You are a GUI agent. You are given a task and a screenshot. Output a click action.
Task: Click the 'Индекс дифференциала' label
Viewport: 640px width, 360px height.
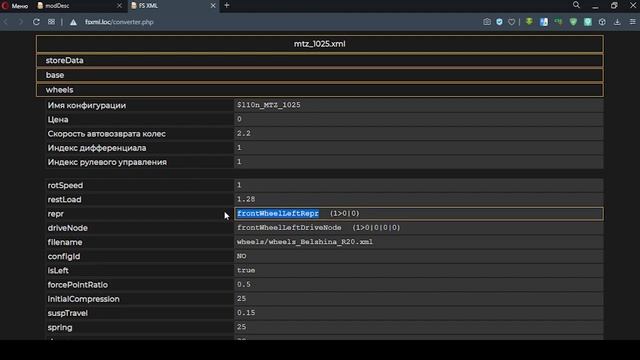click(x=97, y=148)
